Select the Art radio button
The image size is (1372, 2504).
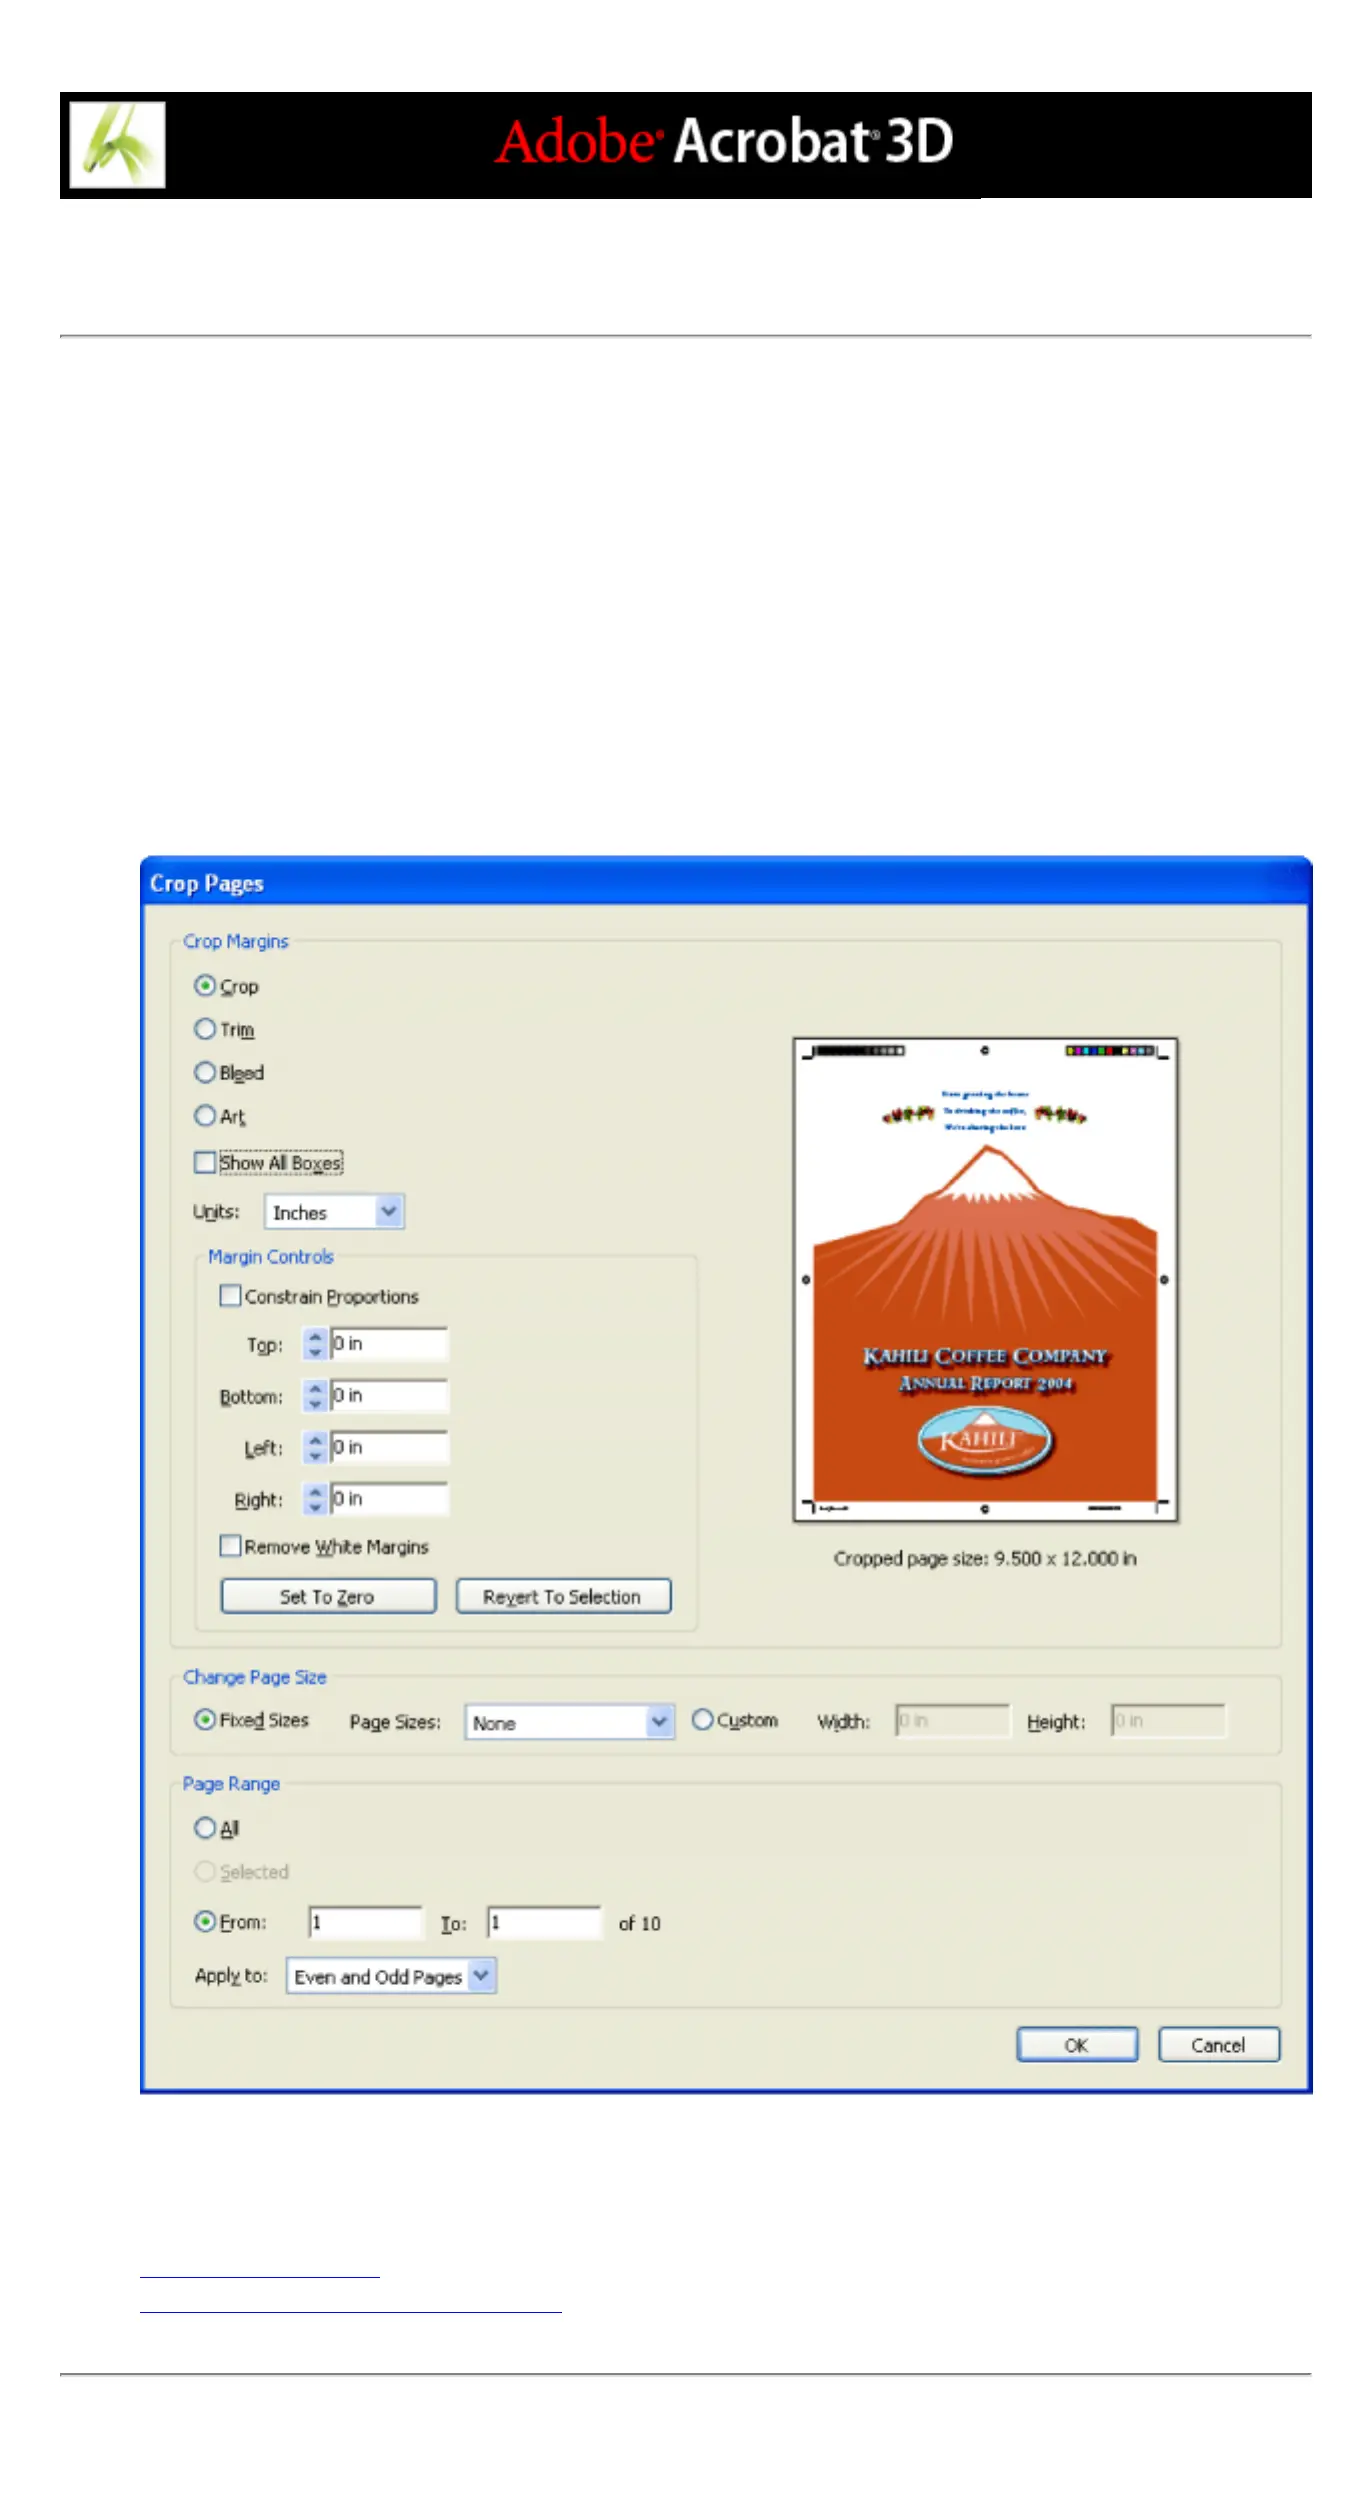205,1115
